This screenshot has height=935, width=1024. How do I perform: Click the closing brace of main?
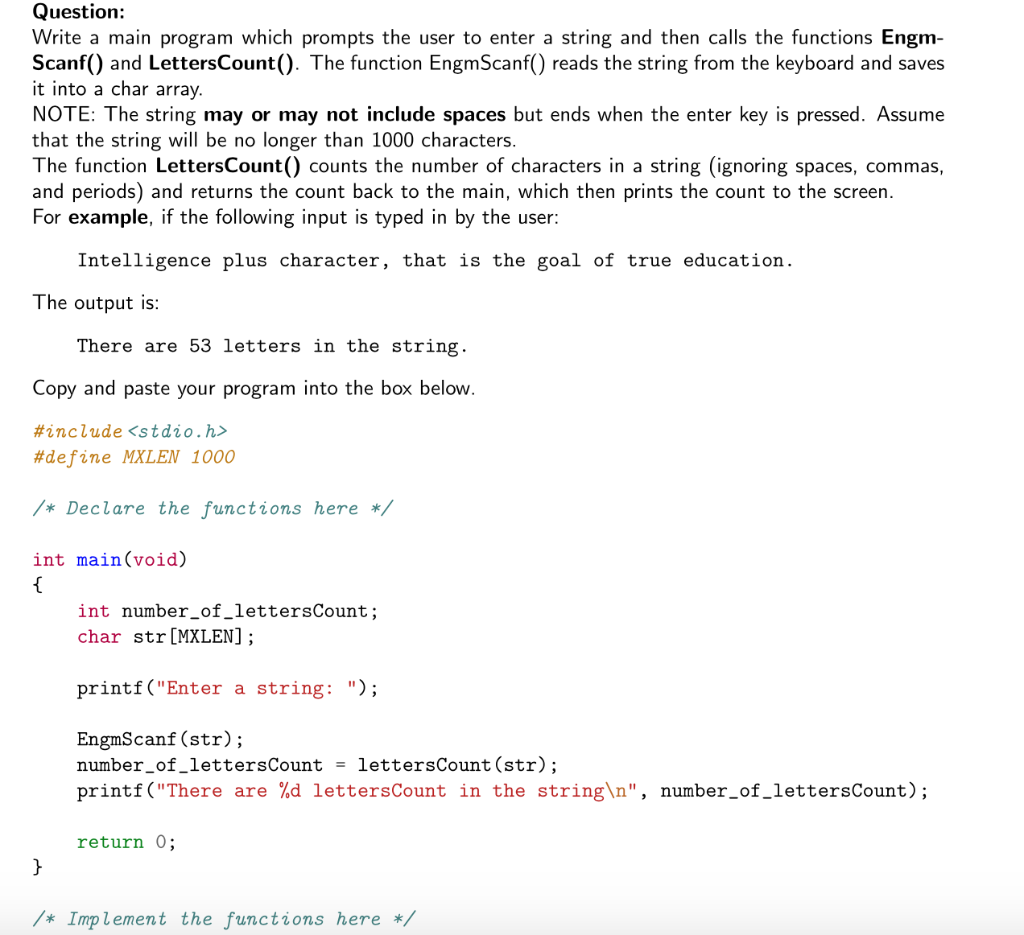tap(36, 866)
